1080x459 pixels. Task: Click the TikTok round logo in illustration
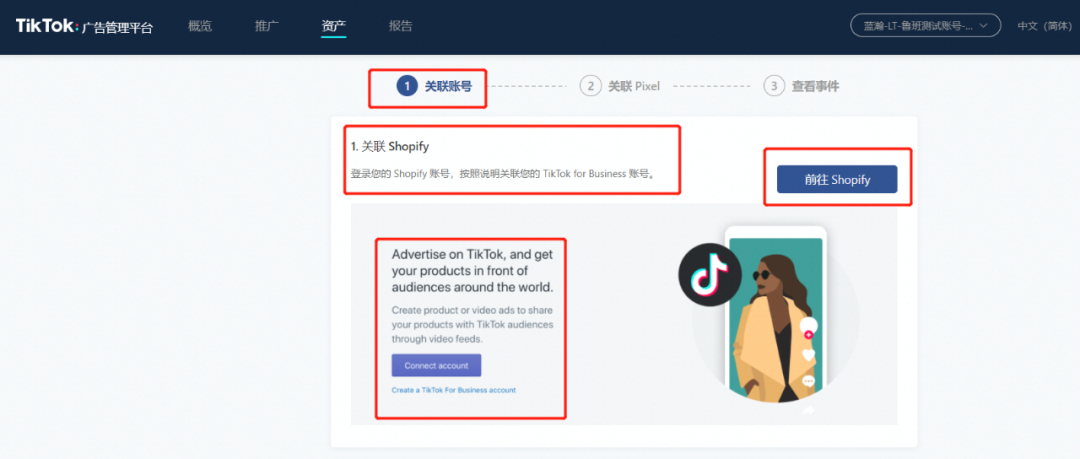click(709, 274)
